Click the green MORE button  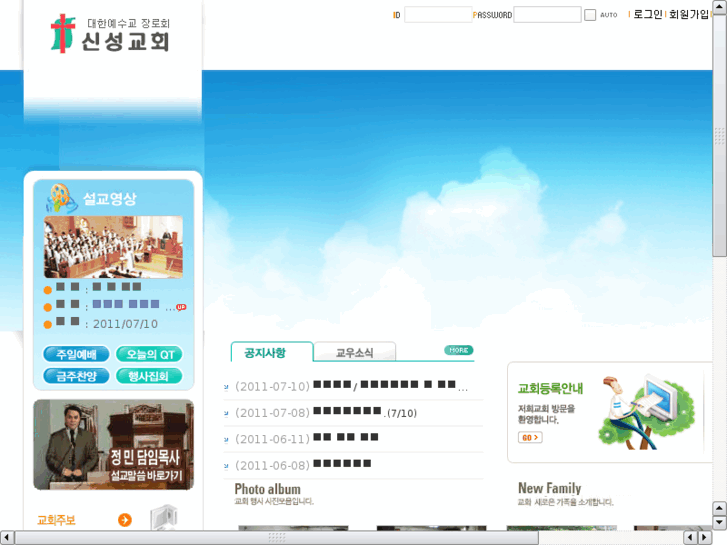459,350
